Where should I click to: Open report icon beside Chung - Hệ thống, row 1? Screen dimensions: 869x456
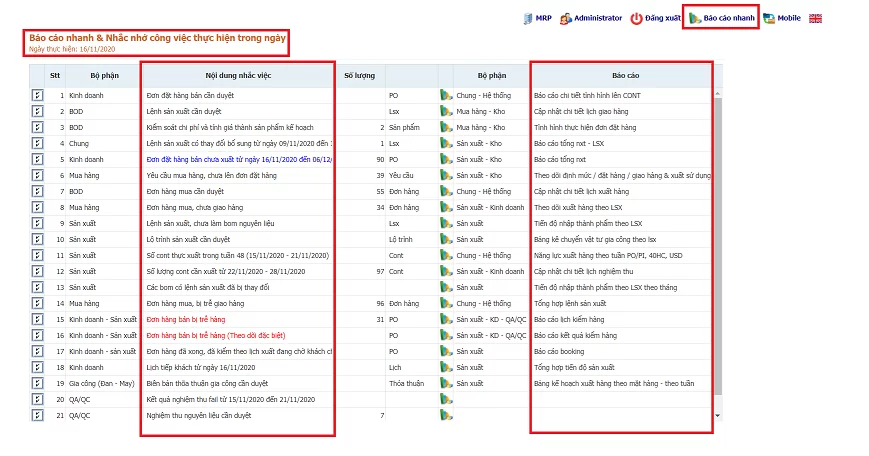click(446, 95)
